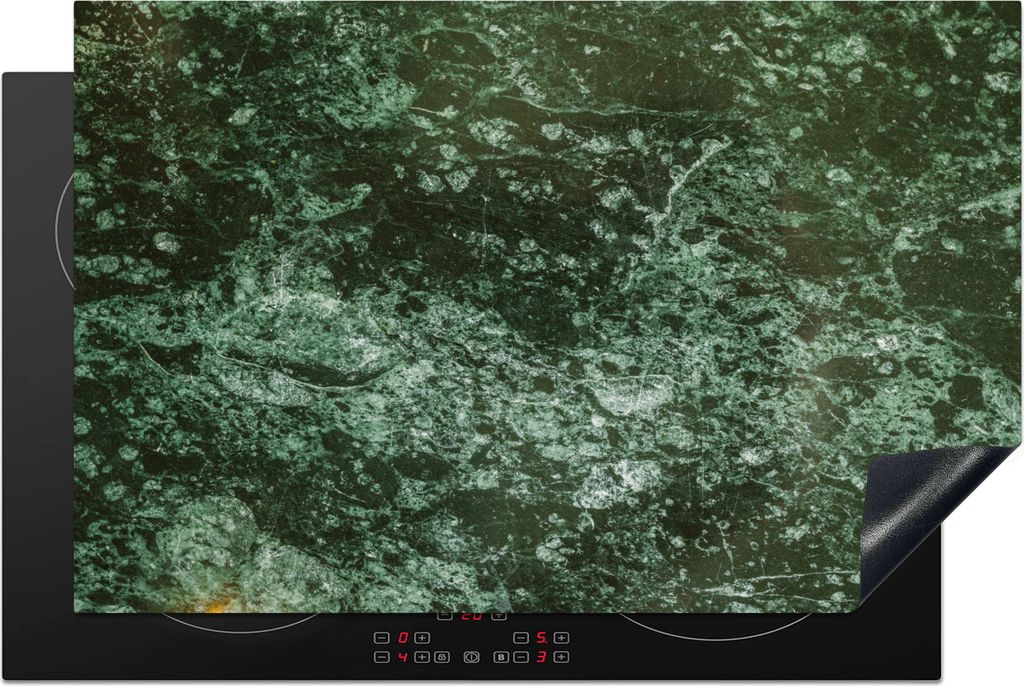Tap the timer minus button
This screenshot has width=1024, height=686.
445,615
